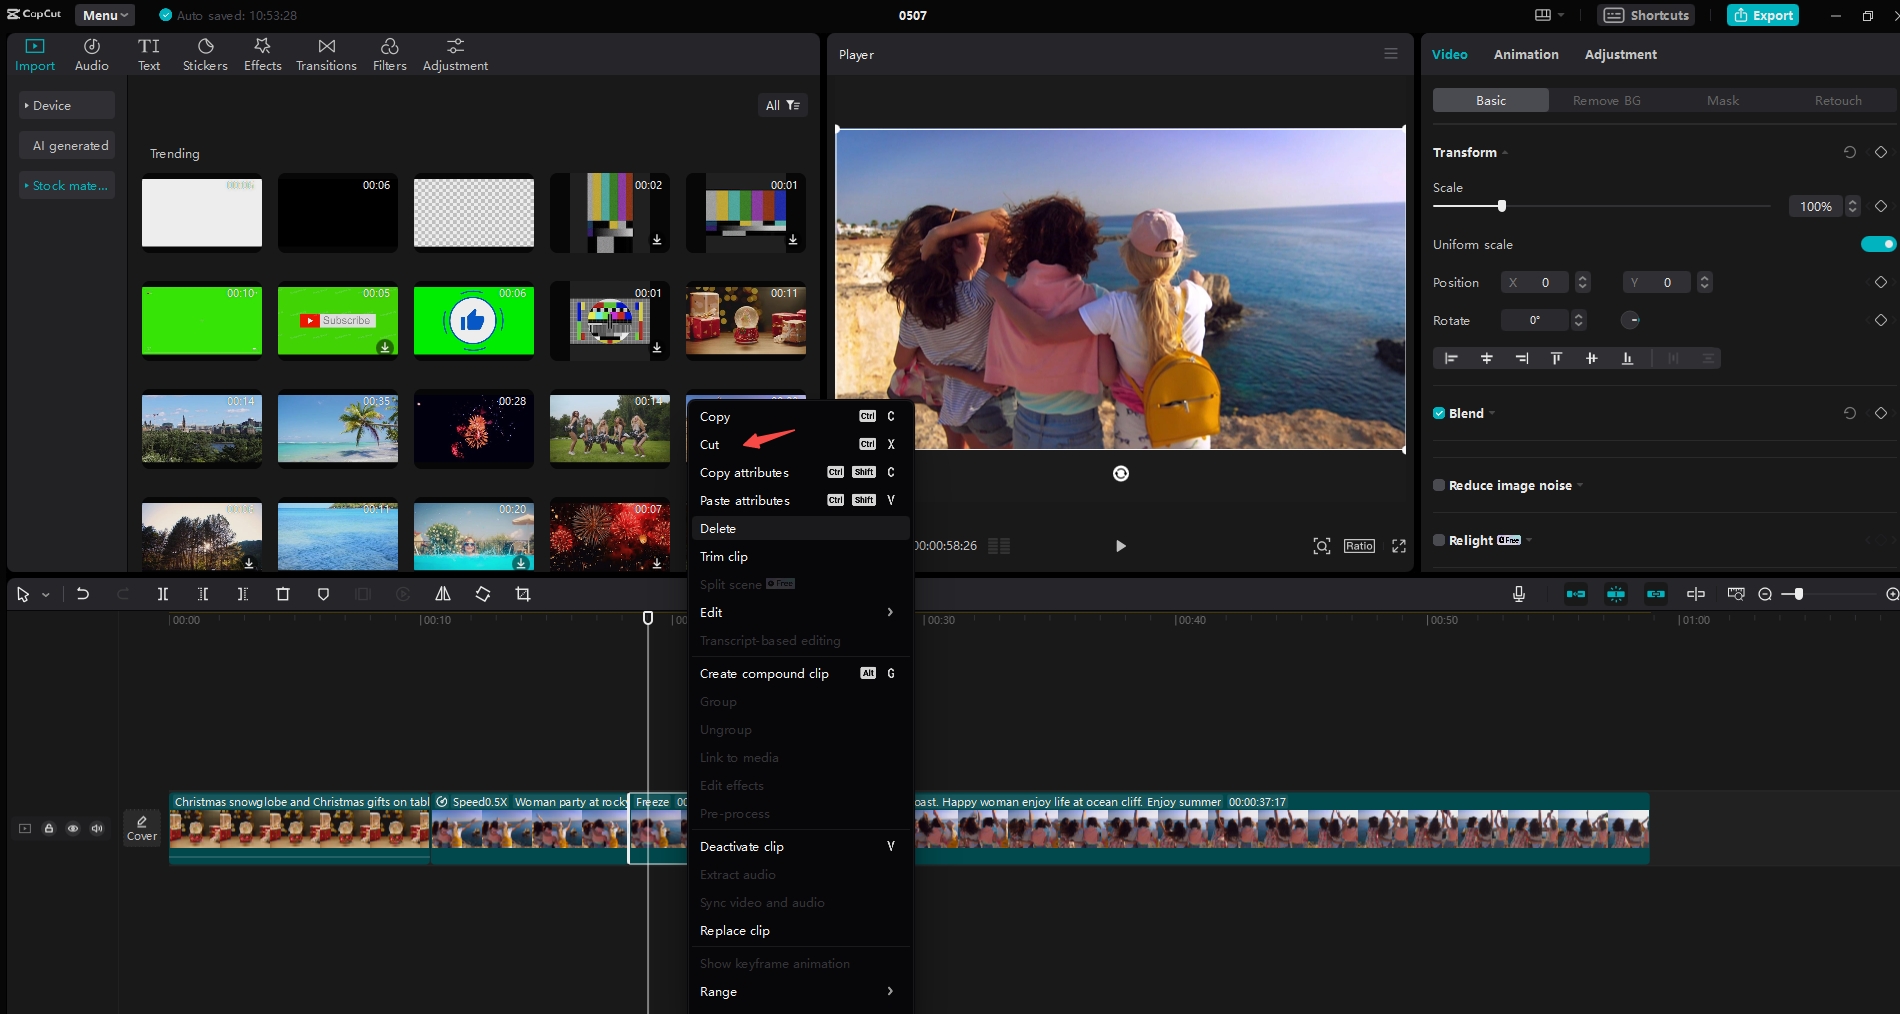The image size is (1900, 1014).
Task: Click the delete trash icon in timeline toolbar
Action: click(x=283, y=594)
